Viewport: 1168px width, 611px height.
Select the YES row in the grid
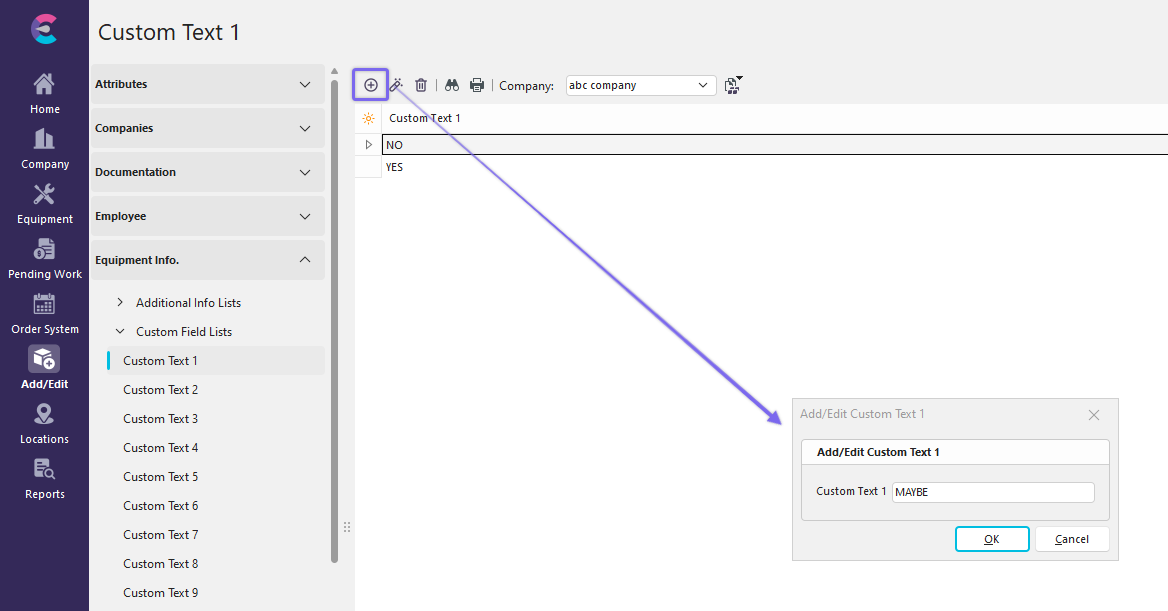click(x=395, y=168)
